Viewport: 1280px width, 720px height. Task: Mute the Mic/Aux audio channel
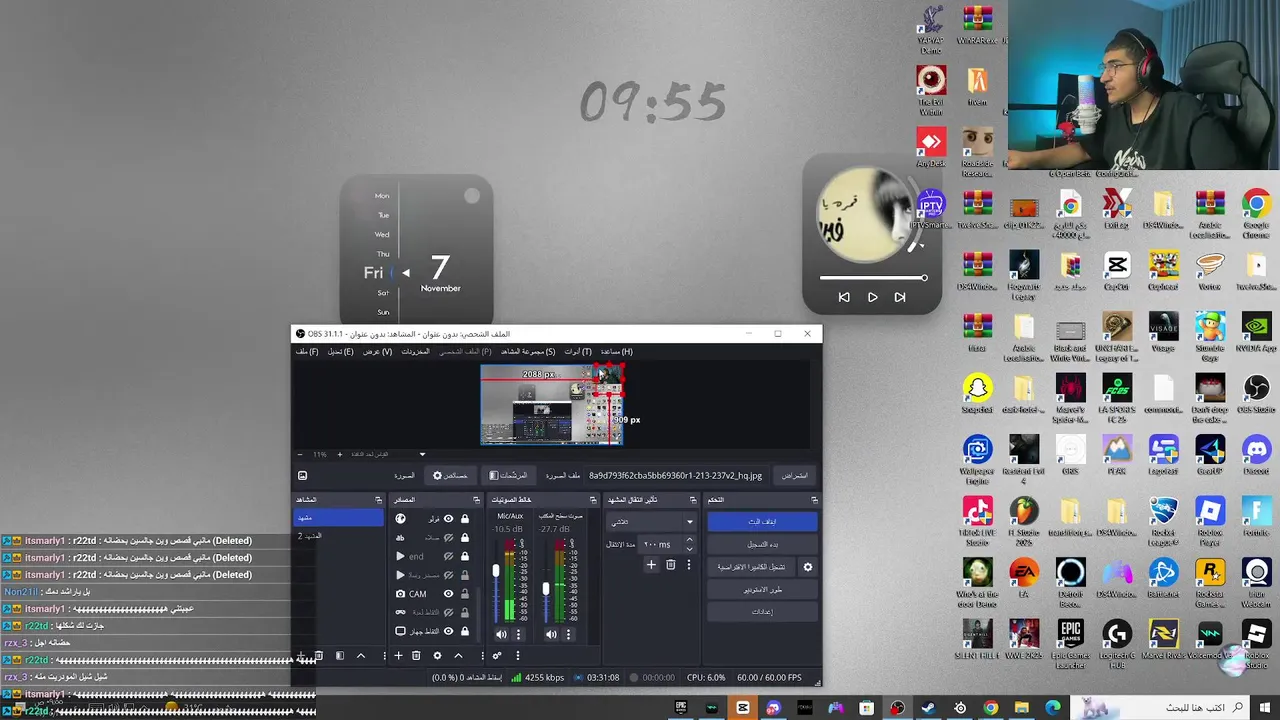tap(501, 635)
